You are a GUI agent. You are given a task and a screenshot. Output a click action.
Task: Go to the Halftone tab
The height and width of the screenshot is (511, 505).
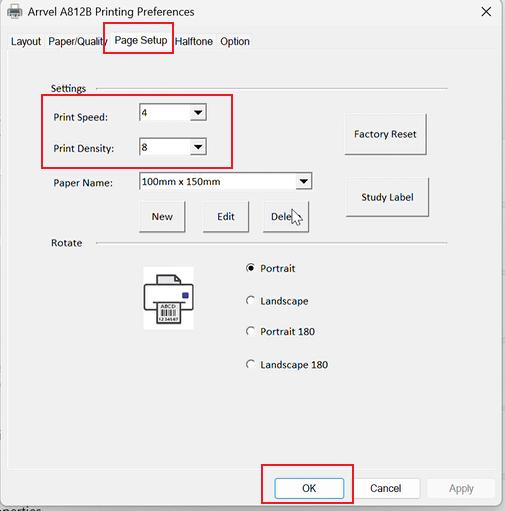pyautogui.click(x=194, y=41)
